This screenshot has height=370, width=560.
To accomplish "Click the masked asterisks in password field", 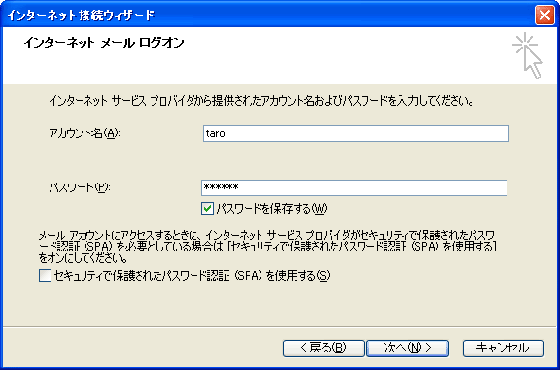I will (220, 187).
